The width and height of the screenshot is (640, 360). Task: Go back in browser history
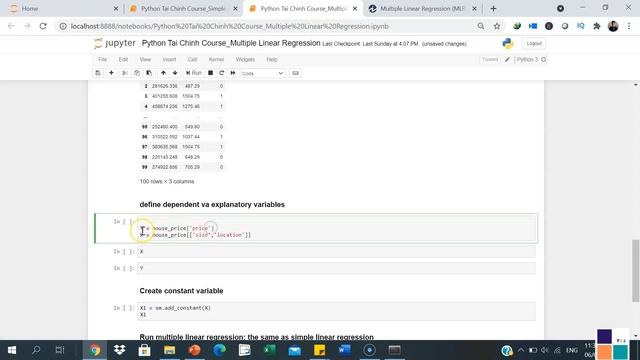11,26
